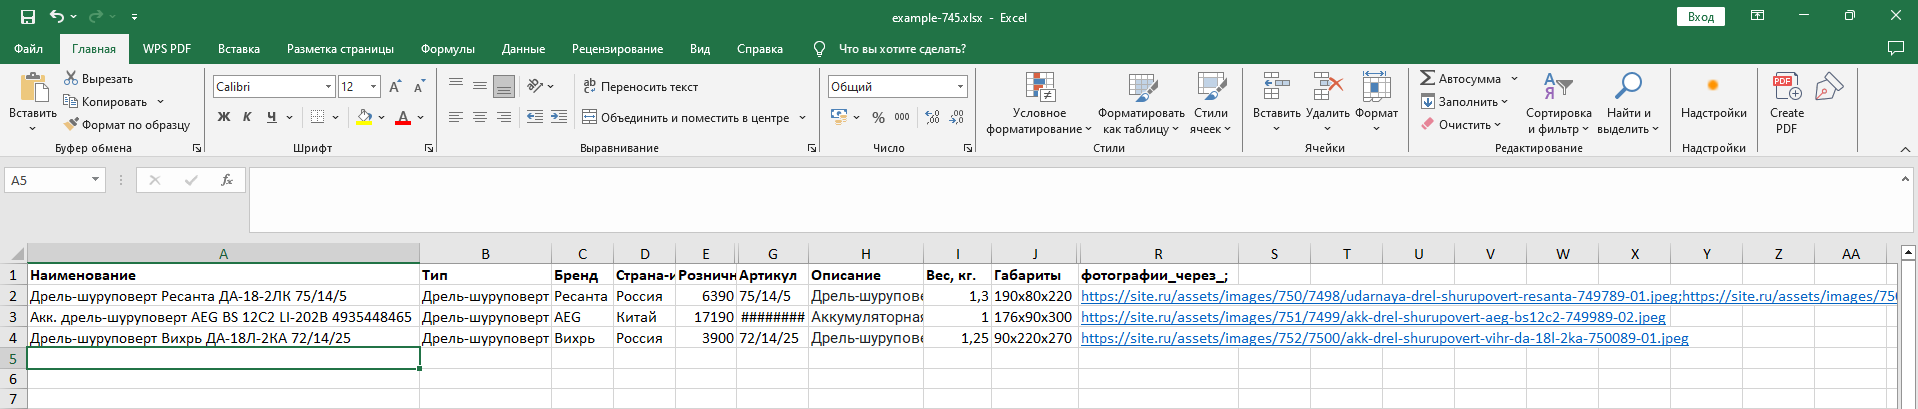Switch to Данные ribbon tab
The image size is (1918, 409).
523,48
